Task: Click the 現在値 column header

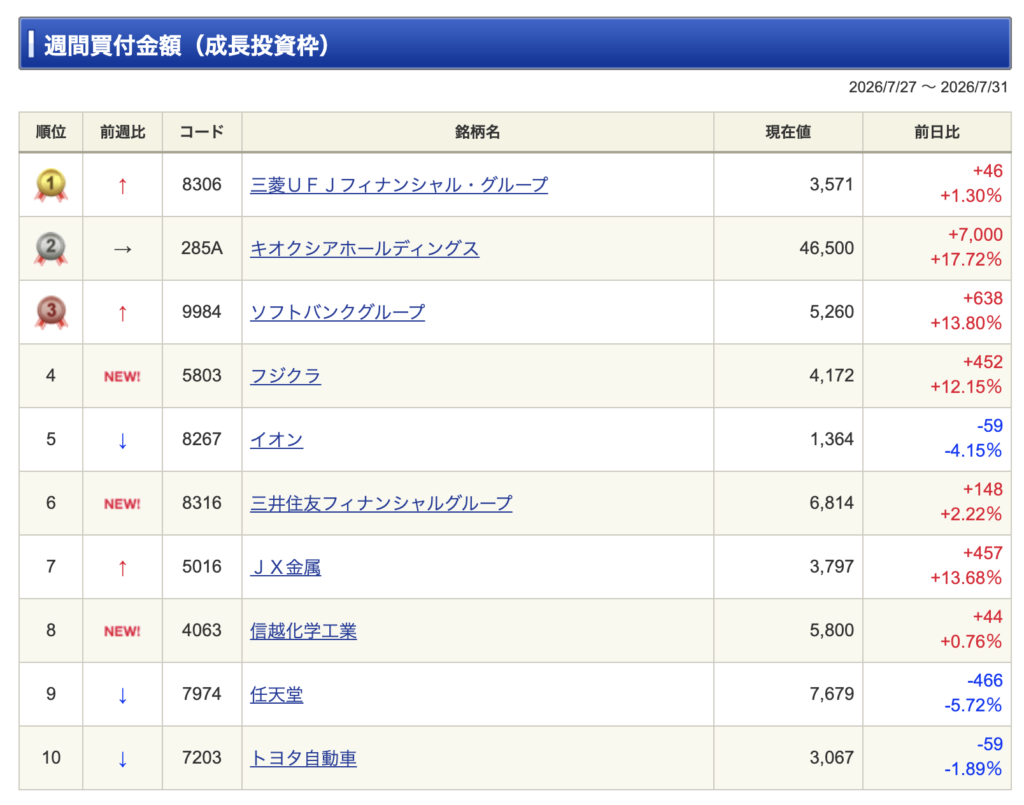Action: [x=788, y=132]
